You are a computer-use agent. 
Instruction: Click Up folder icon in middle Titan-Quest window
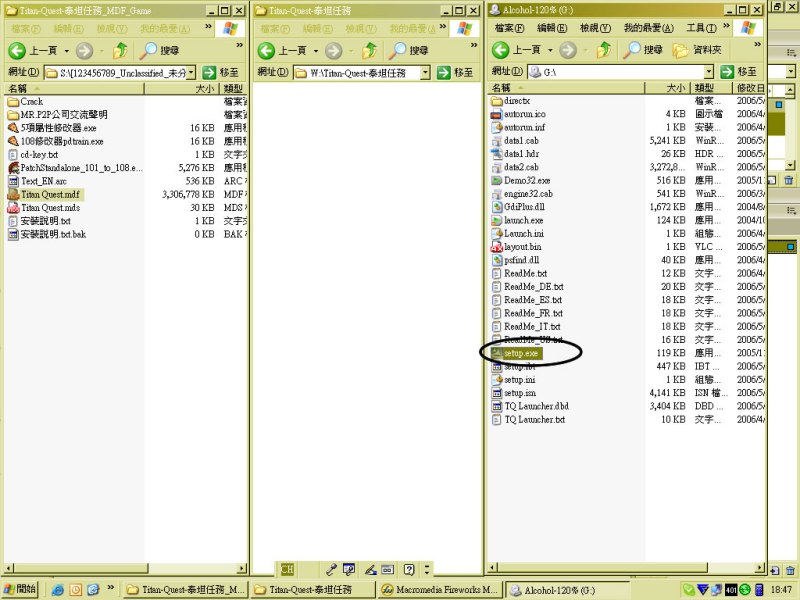click(x=370, y=51)
